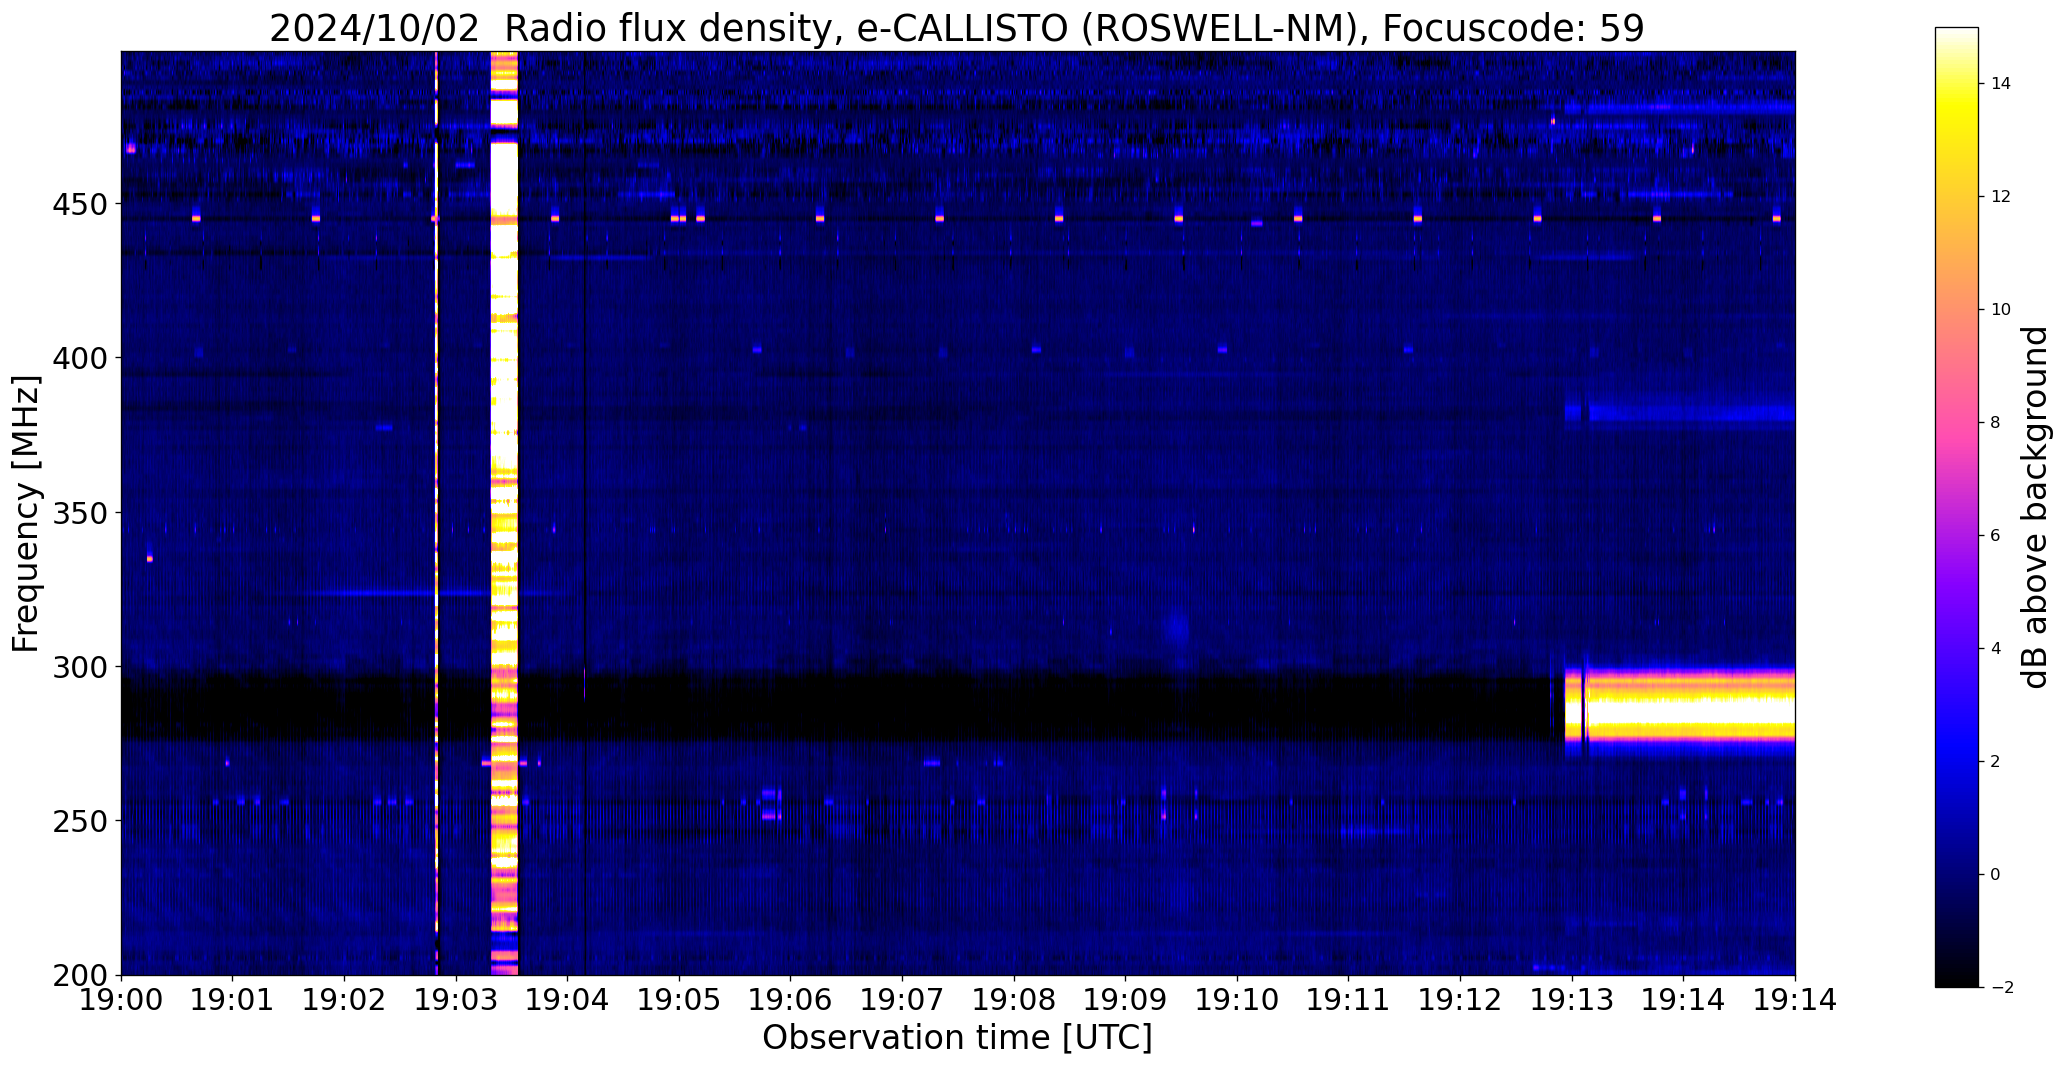Click the 19:03 time tick label
Screen dimensions: 2066x1067
tap(456, 1000)
